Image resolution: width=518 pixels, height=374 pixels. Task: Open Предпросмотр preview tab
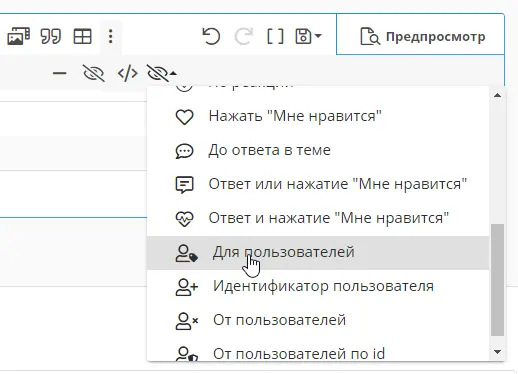(x=420, y=34)
